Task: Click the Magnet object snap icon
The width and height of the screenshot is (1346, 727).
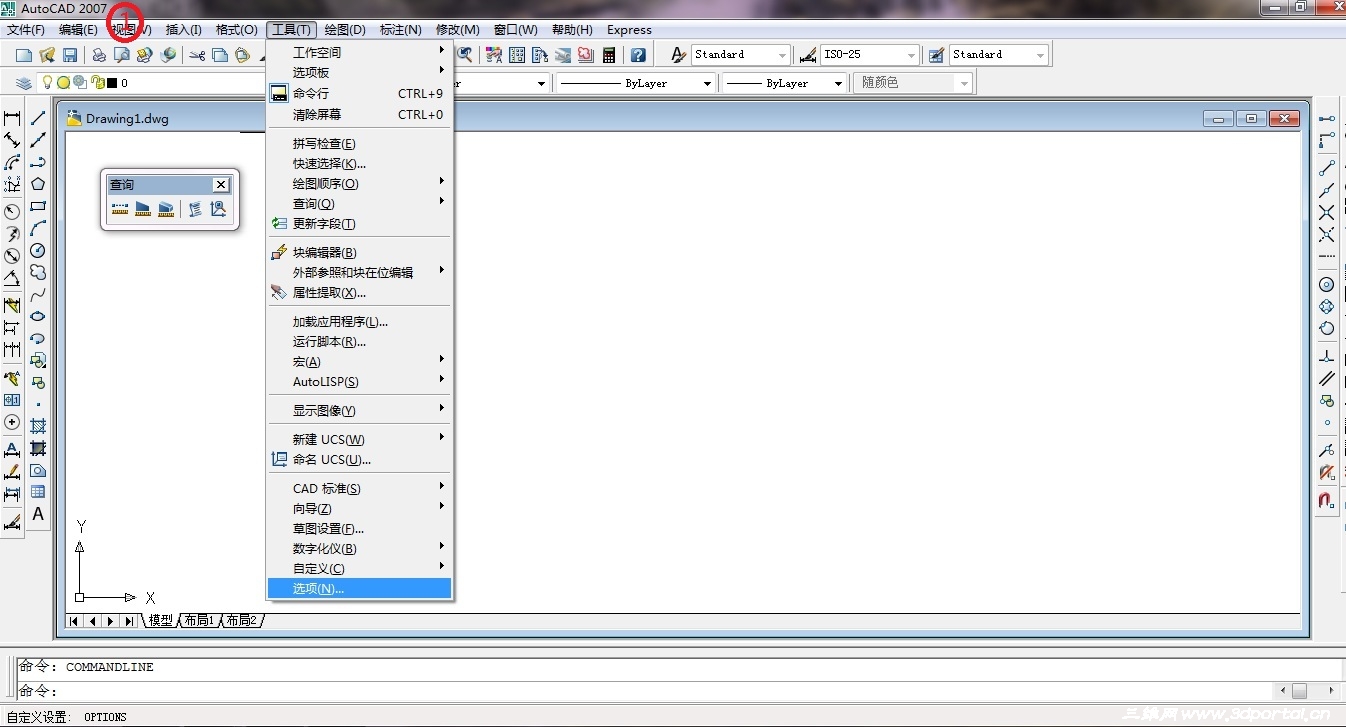Action: (1327, 500)
